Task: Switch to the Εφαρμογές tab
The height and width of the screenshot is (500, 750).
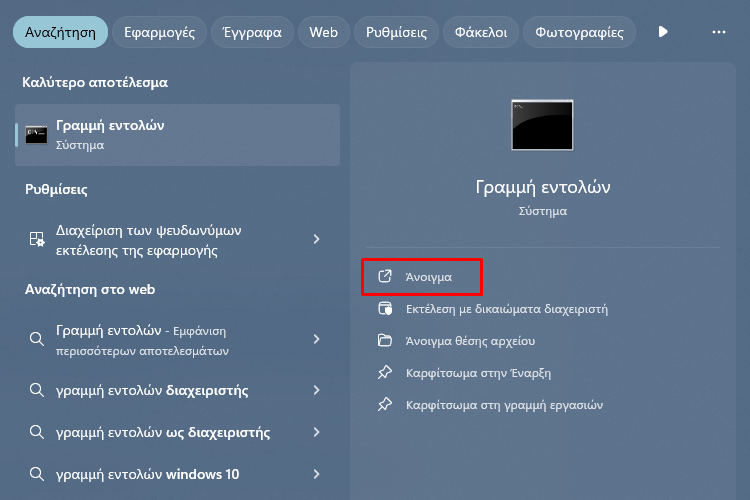Action: coord(159,32)
